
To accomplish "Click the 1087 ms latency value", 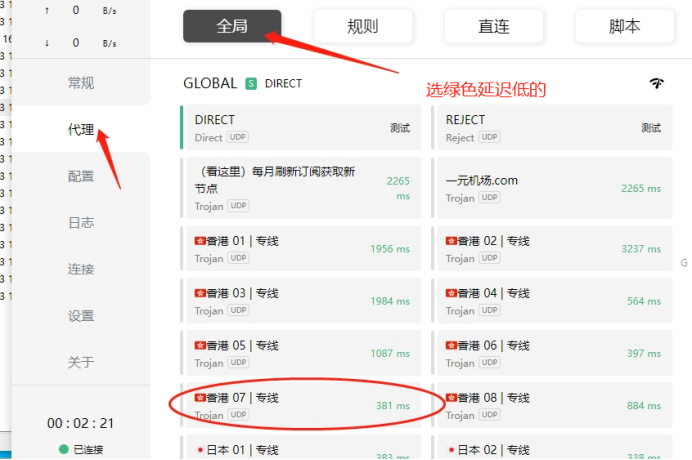I will coord(390,353).
